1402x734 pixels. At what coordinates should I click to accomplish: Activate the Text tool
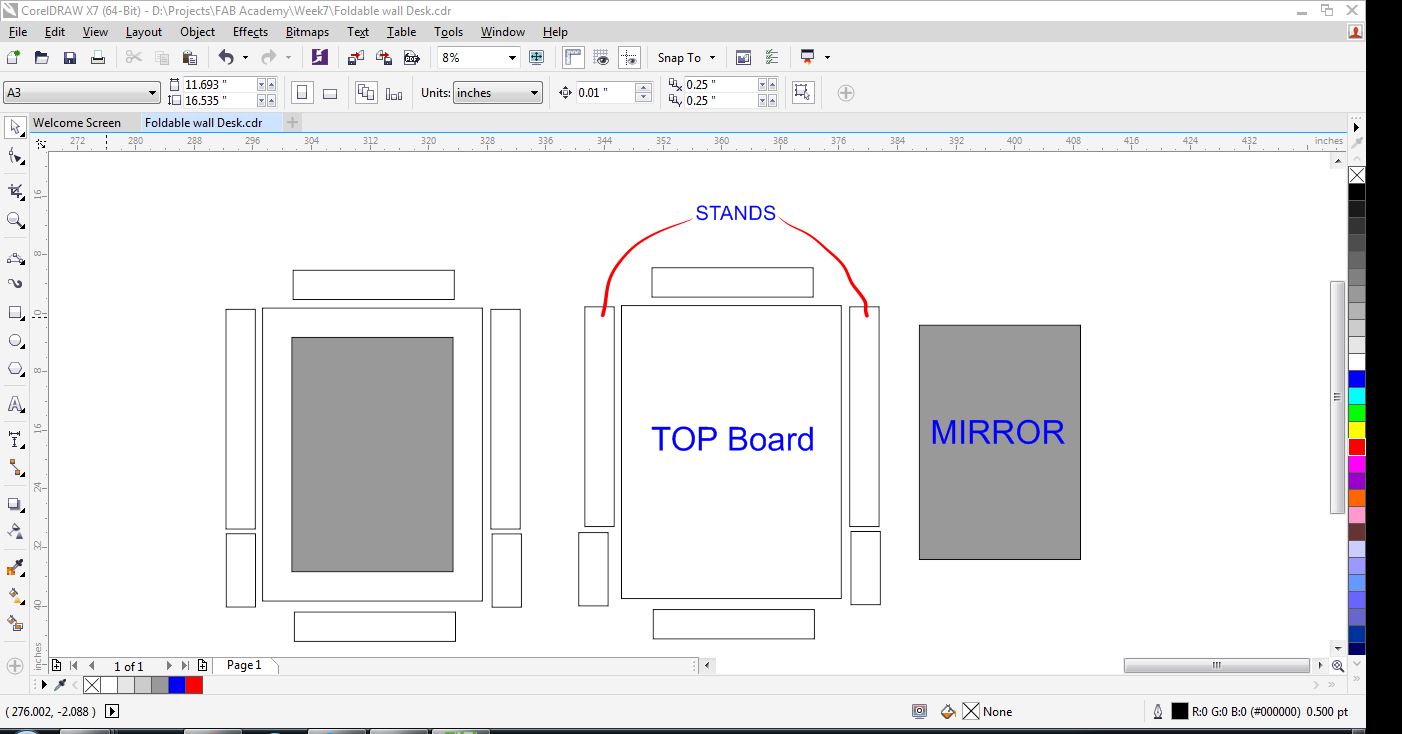(15, 405)
